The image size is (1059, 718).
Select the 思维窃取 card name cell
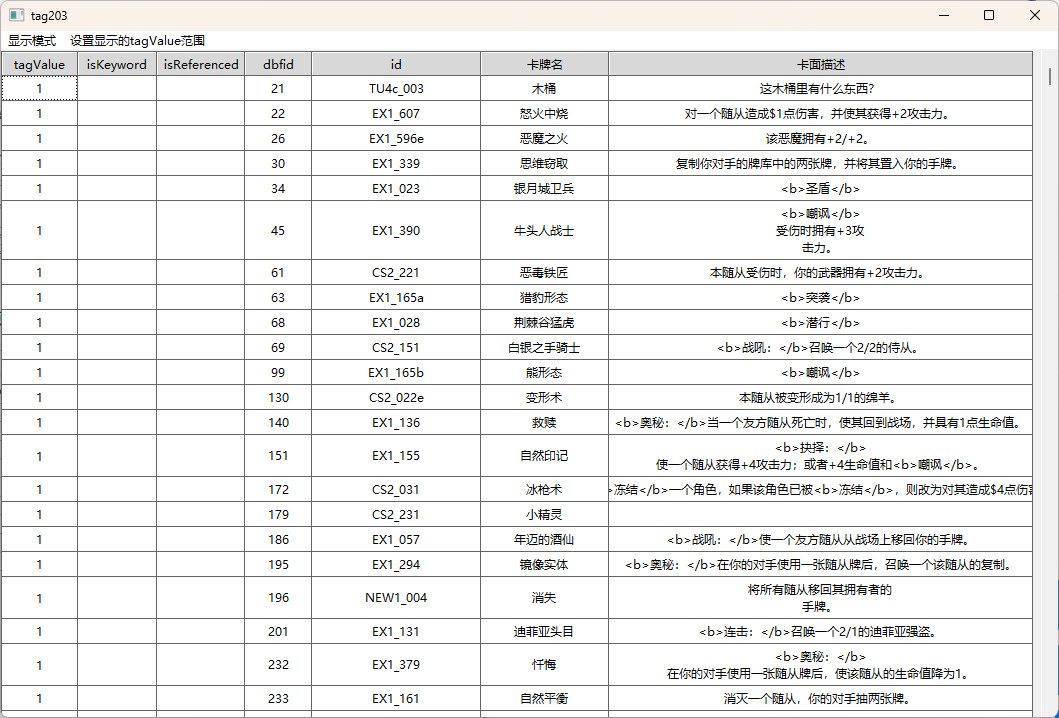point(544,163)
